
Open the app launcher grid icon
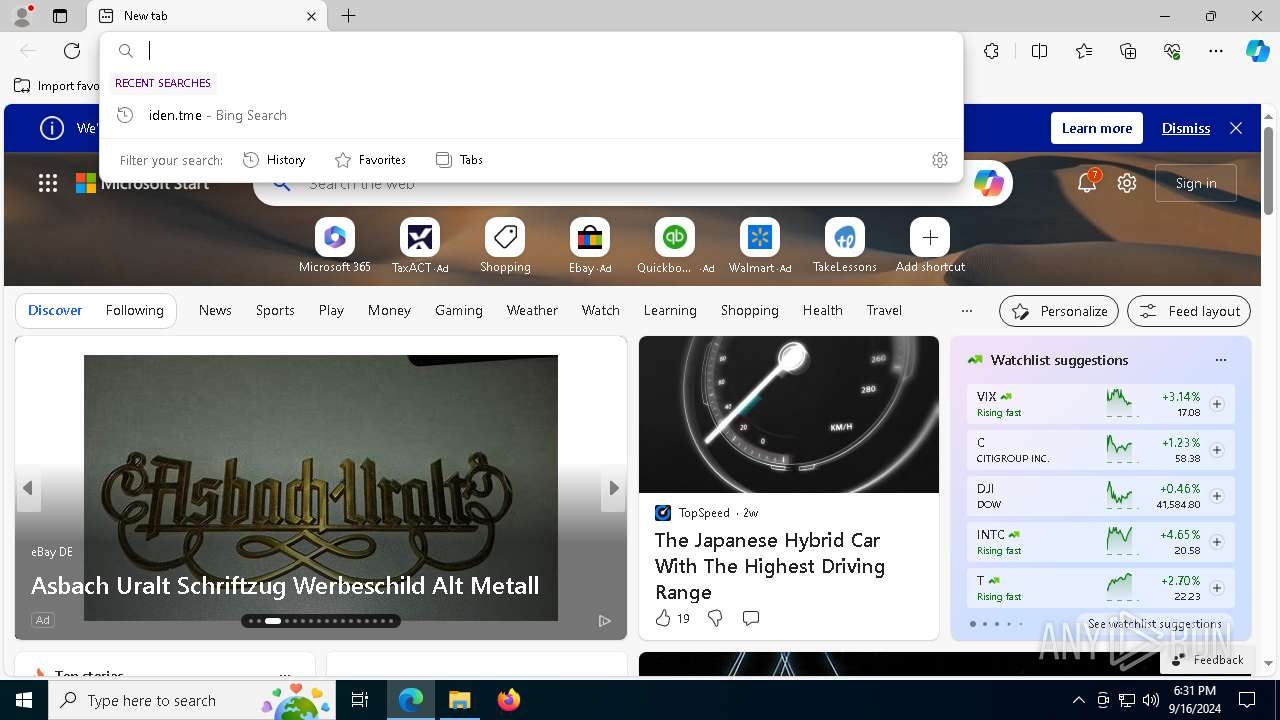coord(48,183)
